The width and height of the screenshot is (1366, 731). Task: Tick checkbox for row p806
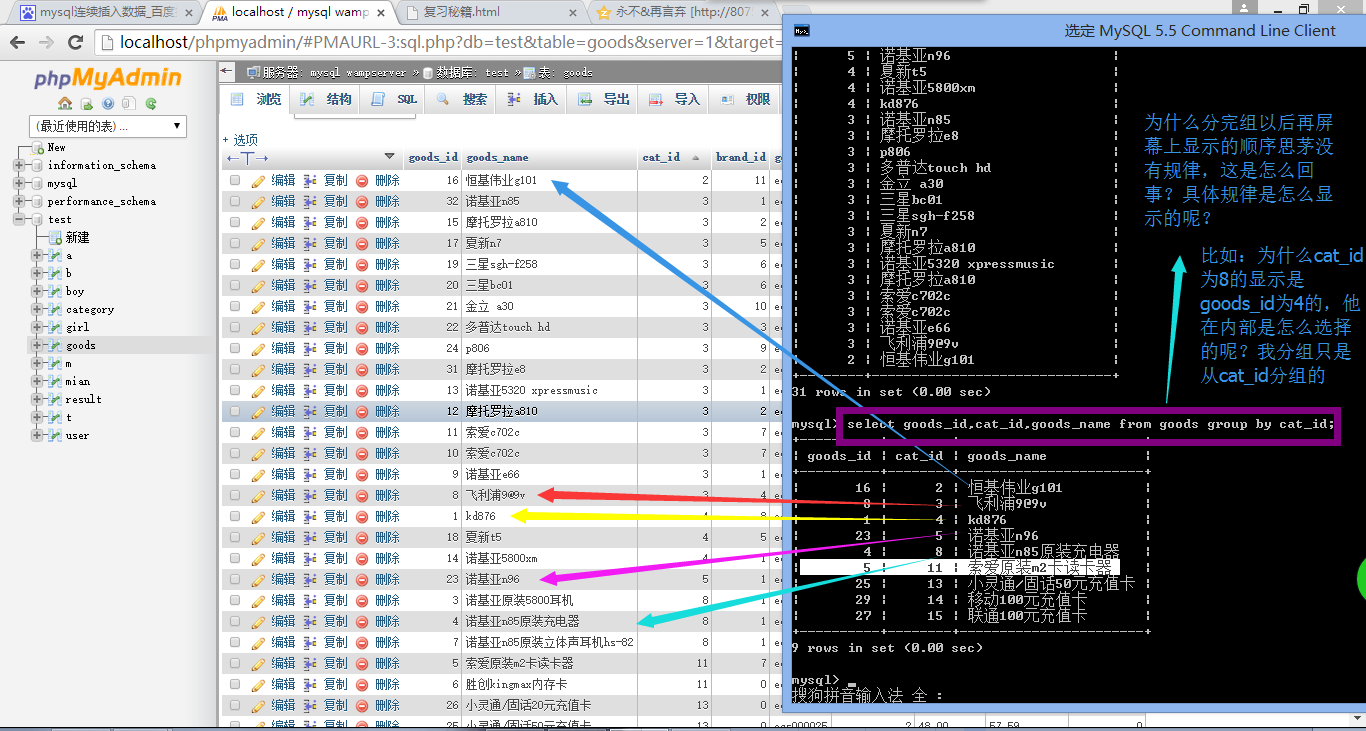[235, 348]
